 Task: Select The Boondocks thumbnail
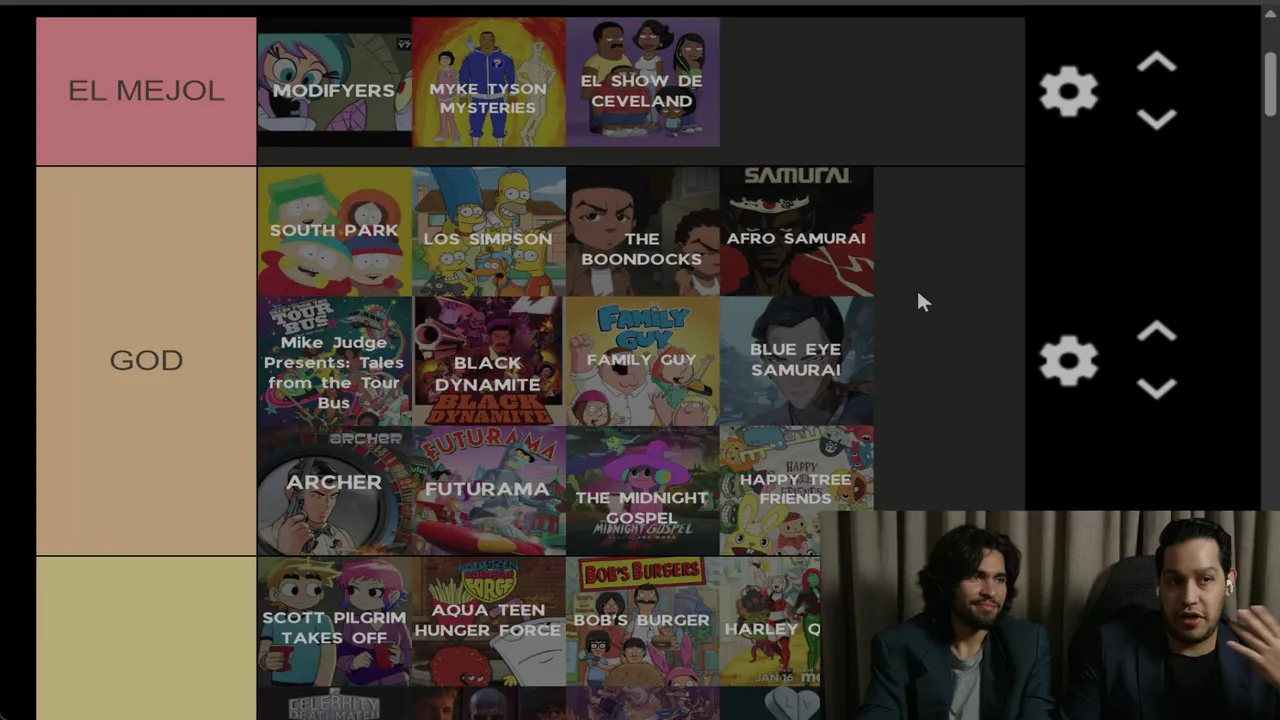point(642,231)
